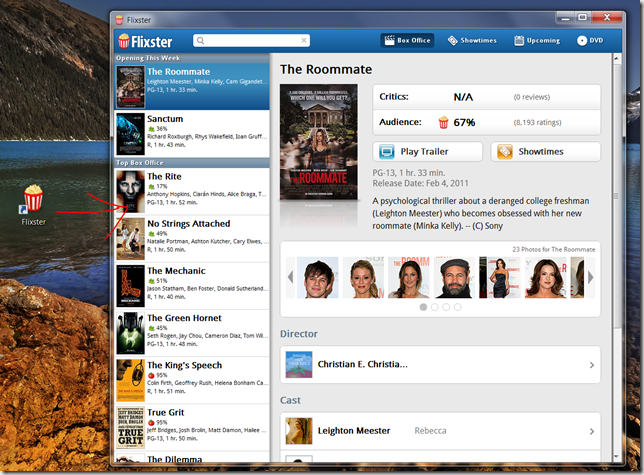Go to previous photos with left arrow
Image resolution: width=644 pixels, height=475 pixels.
pyautogui.click(x=290, y=278)
